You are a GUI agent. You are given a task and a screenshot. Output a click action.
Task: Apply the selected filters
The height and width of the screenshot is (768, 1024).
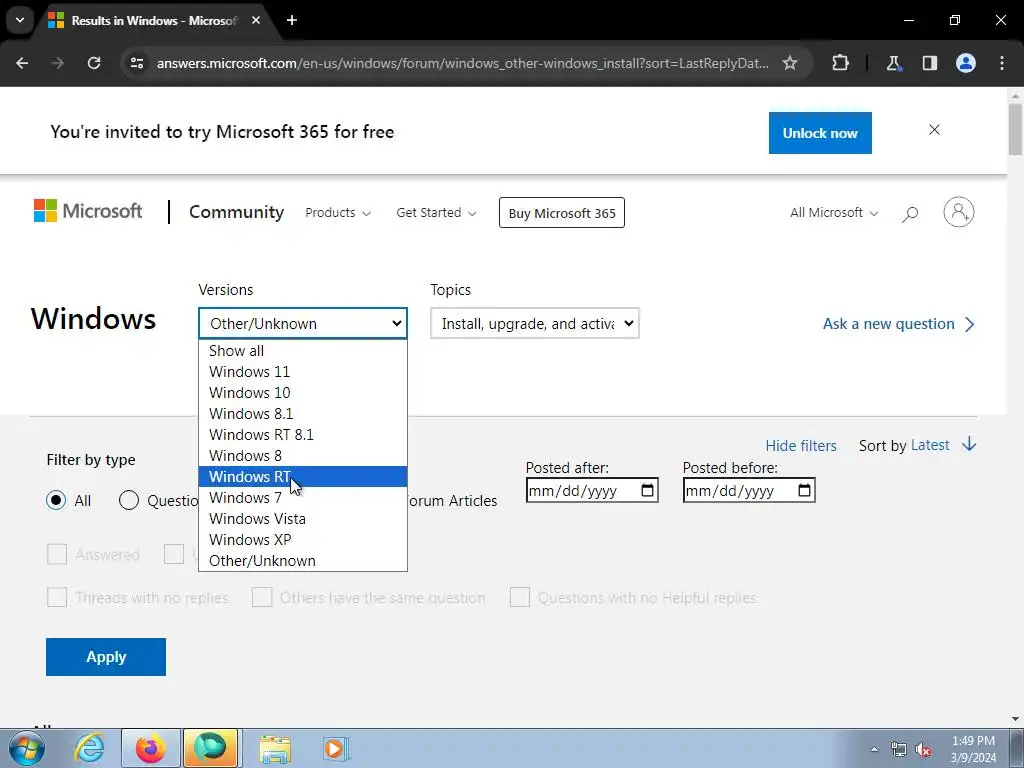coord(106,657)
